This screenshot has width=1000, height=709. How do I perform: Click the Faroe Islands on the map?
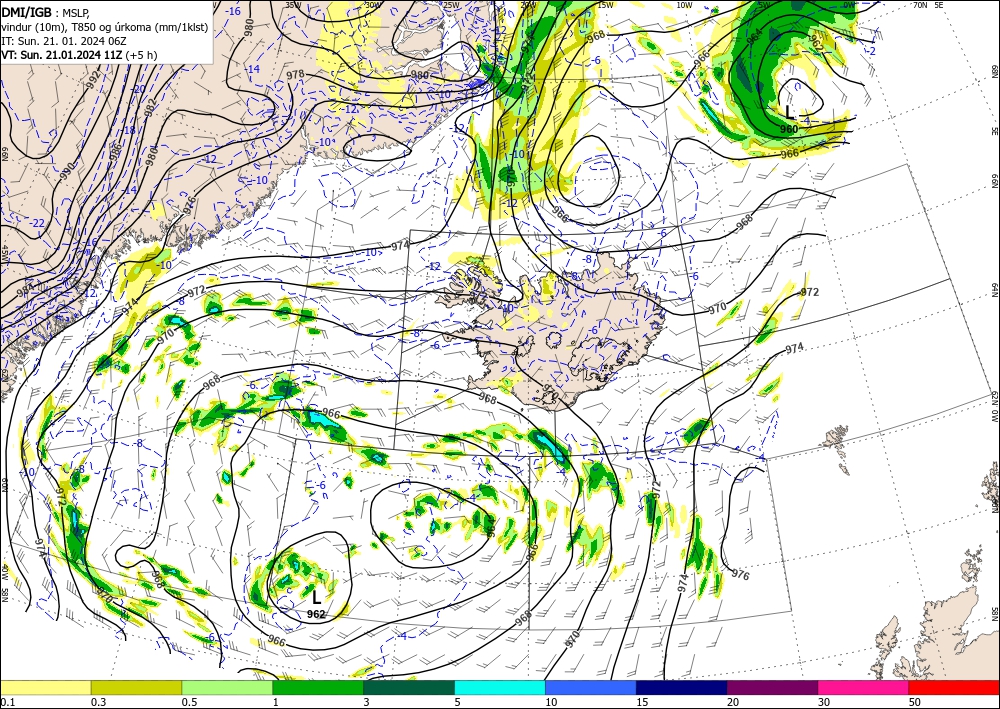[835, 440]
